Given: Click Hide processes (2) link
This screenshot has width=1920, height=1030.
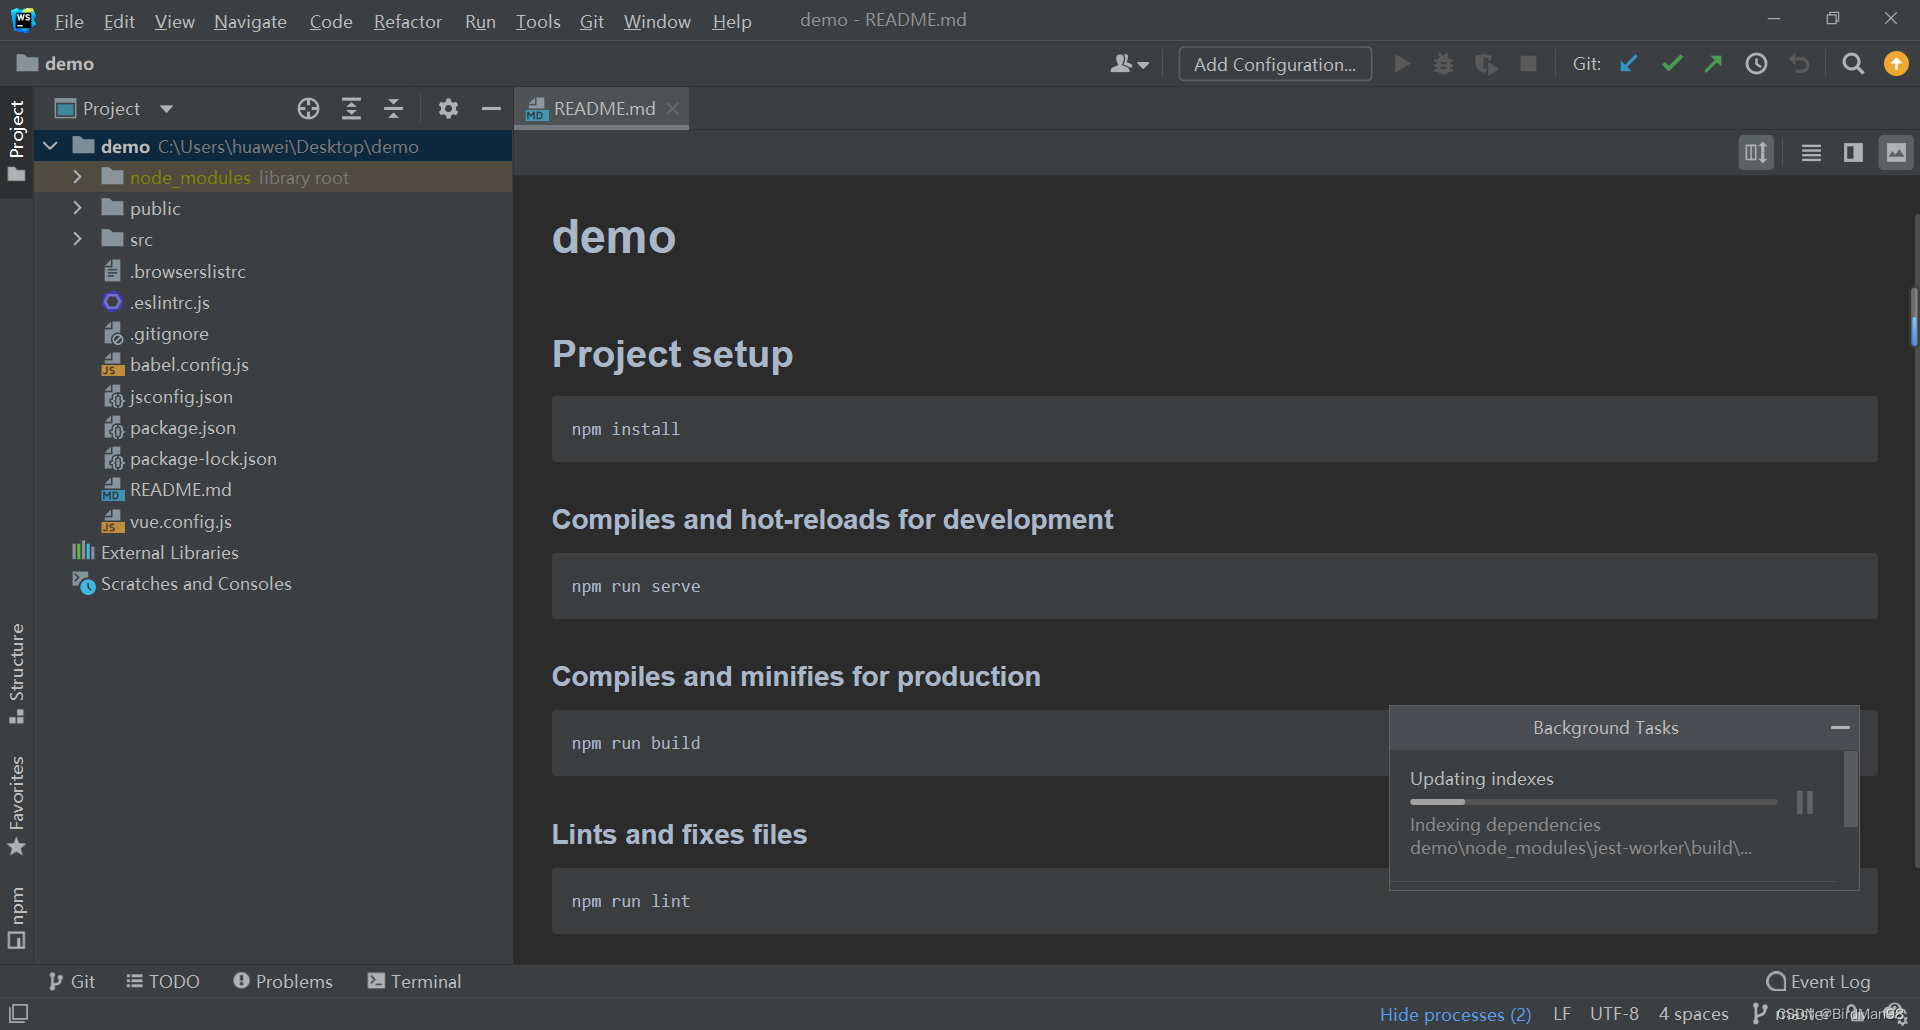Looking at the screenshot, I should (x=1455, y=1014).
